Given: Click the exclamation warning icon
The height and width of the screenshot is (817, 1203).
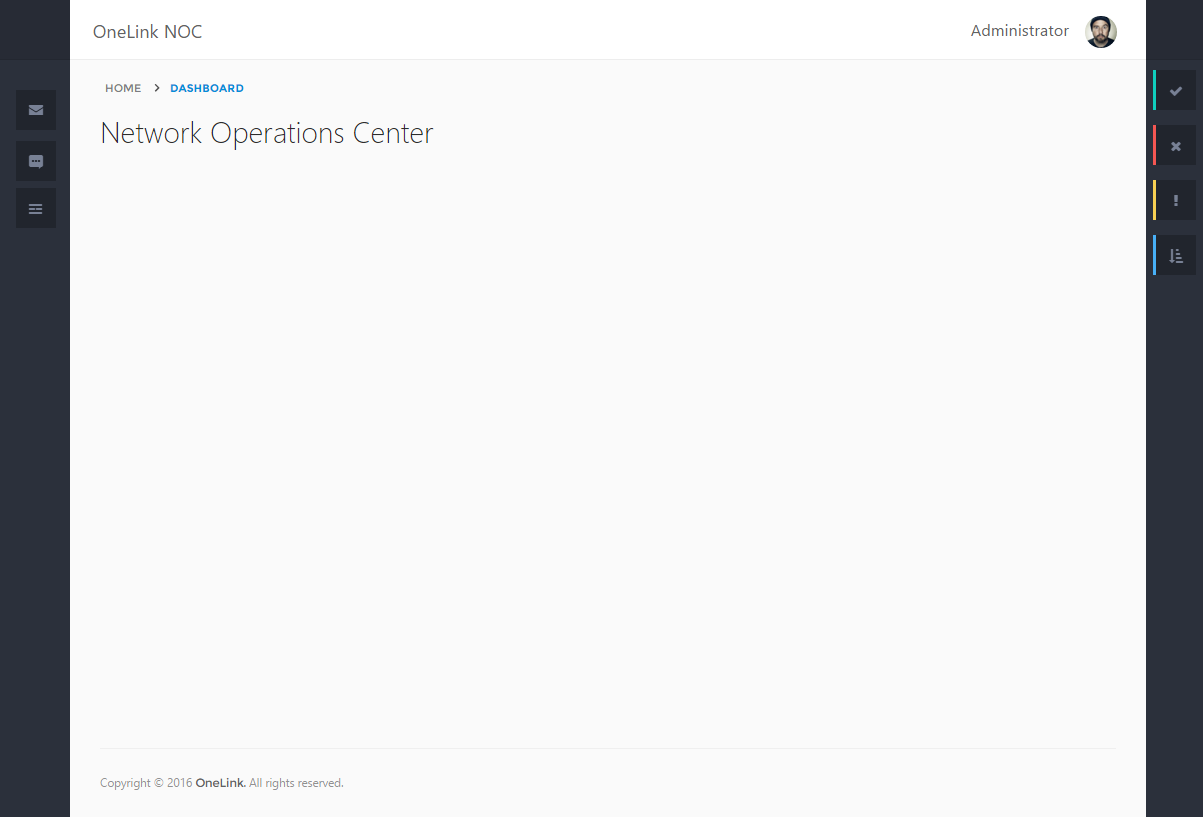Looking at the screenshot, I should click(x=1176, y=200).
